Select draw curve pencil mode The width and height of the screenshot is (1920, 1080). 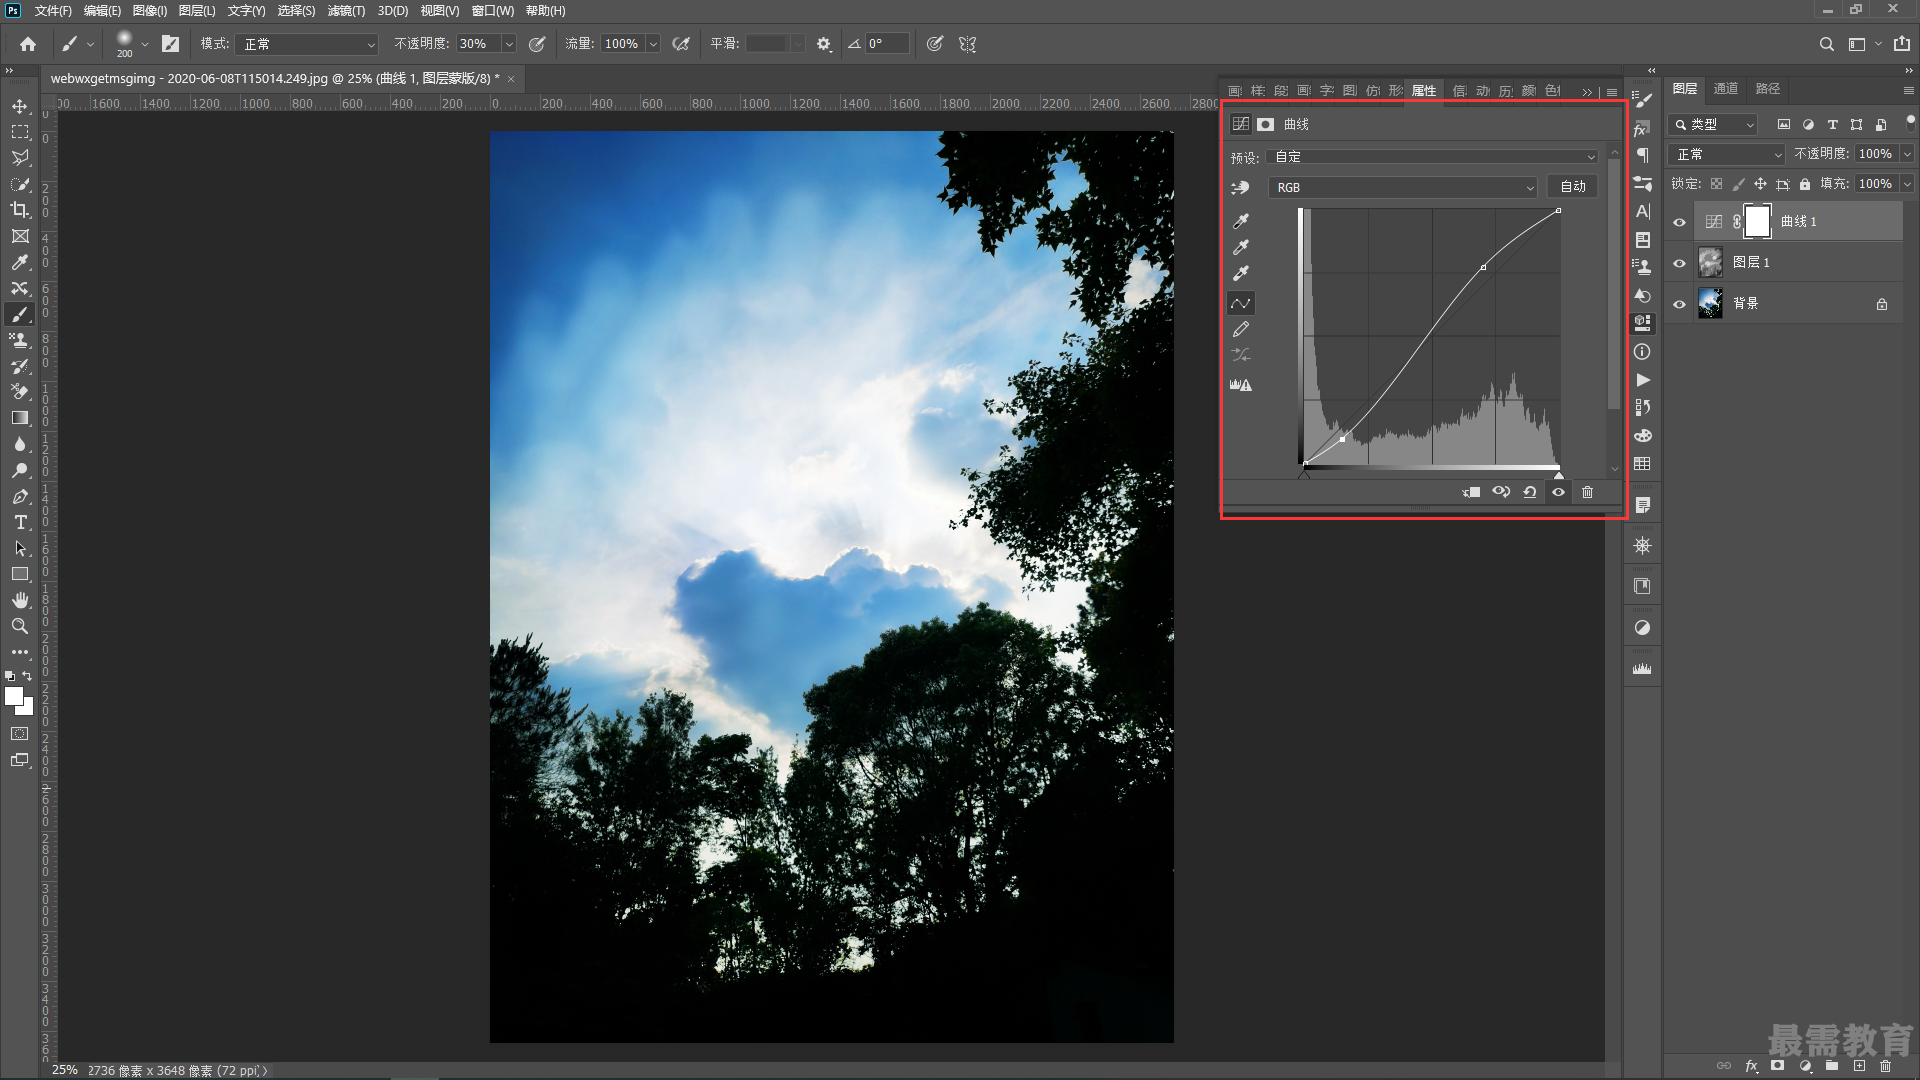tap(1241, 329)
